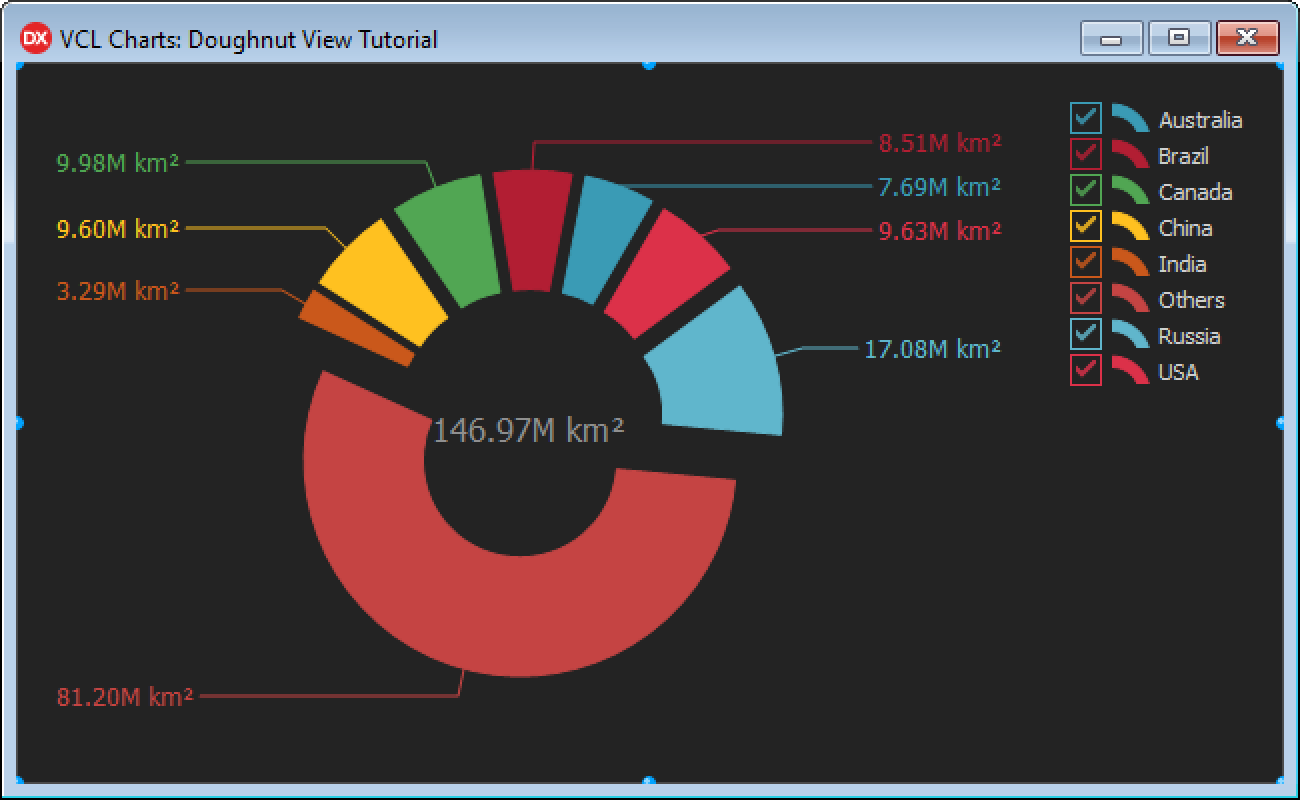This screenshot has width=1300, height=800.
Task: Click the 146.97M km² center total label
Action: [529, 430]
